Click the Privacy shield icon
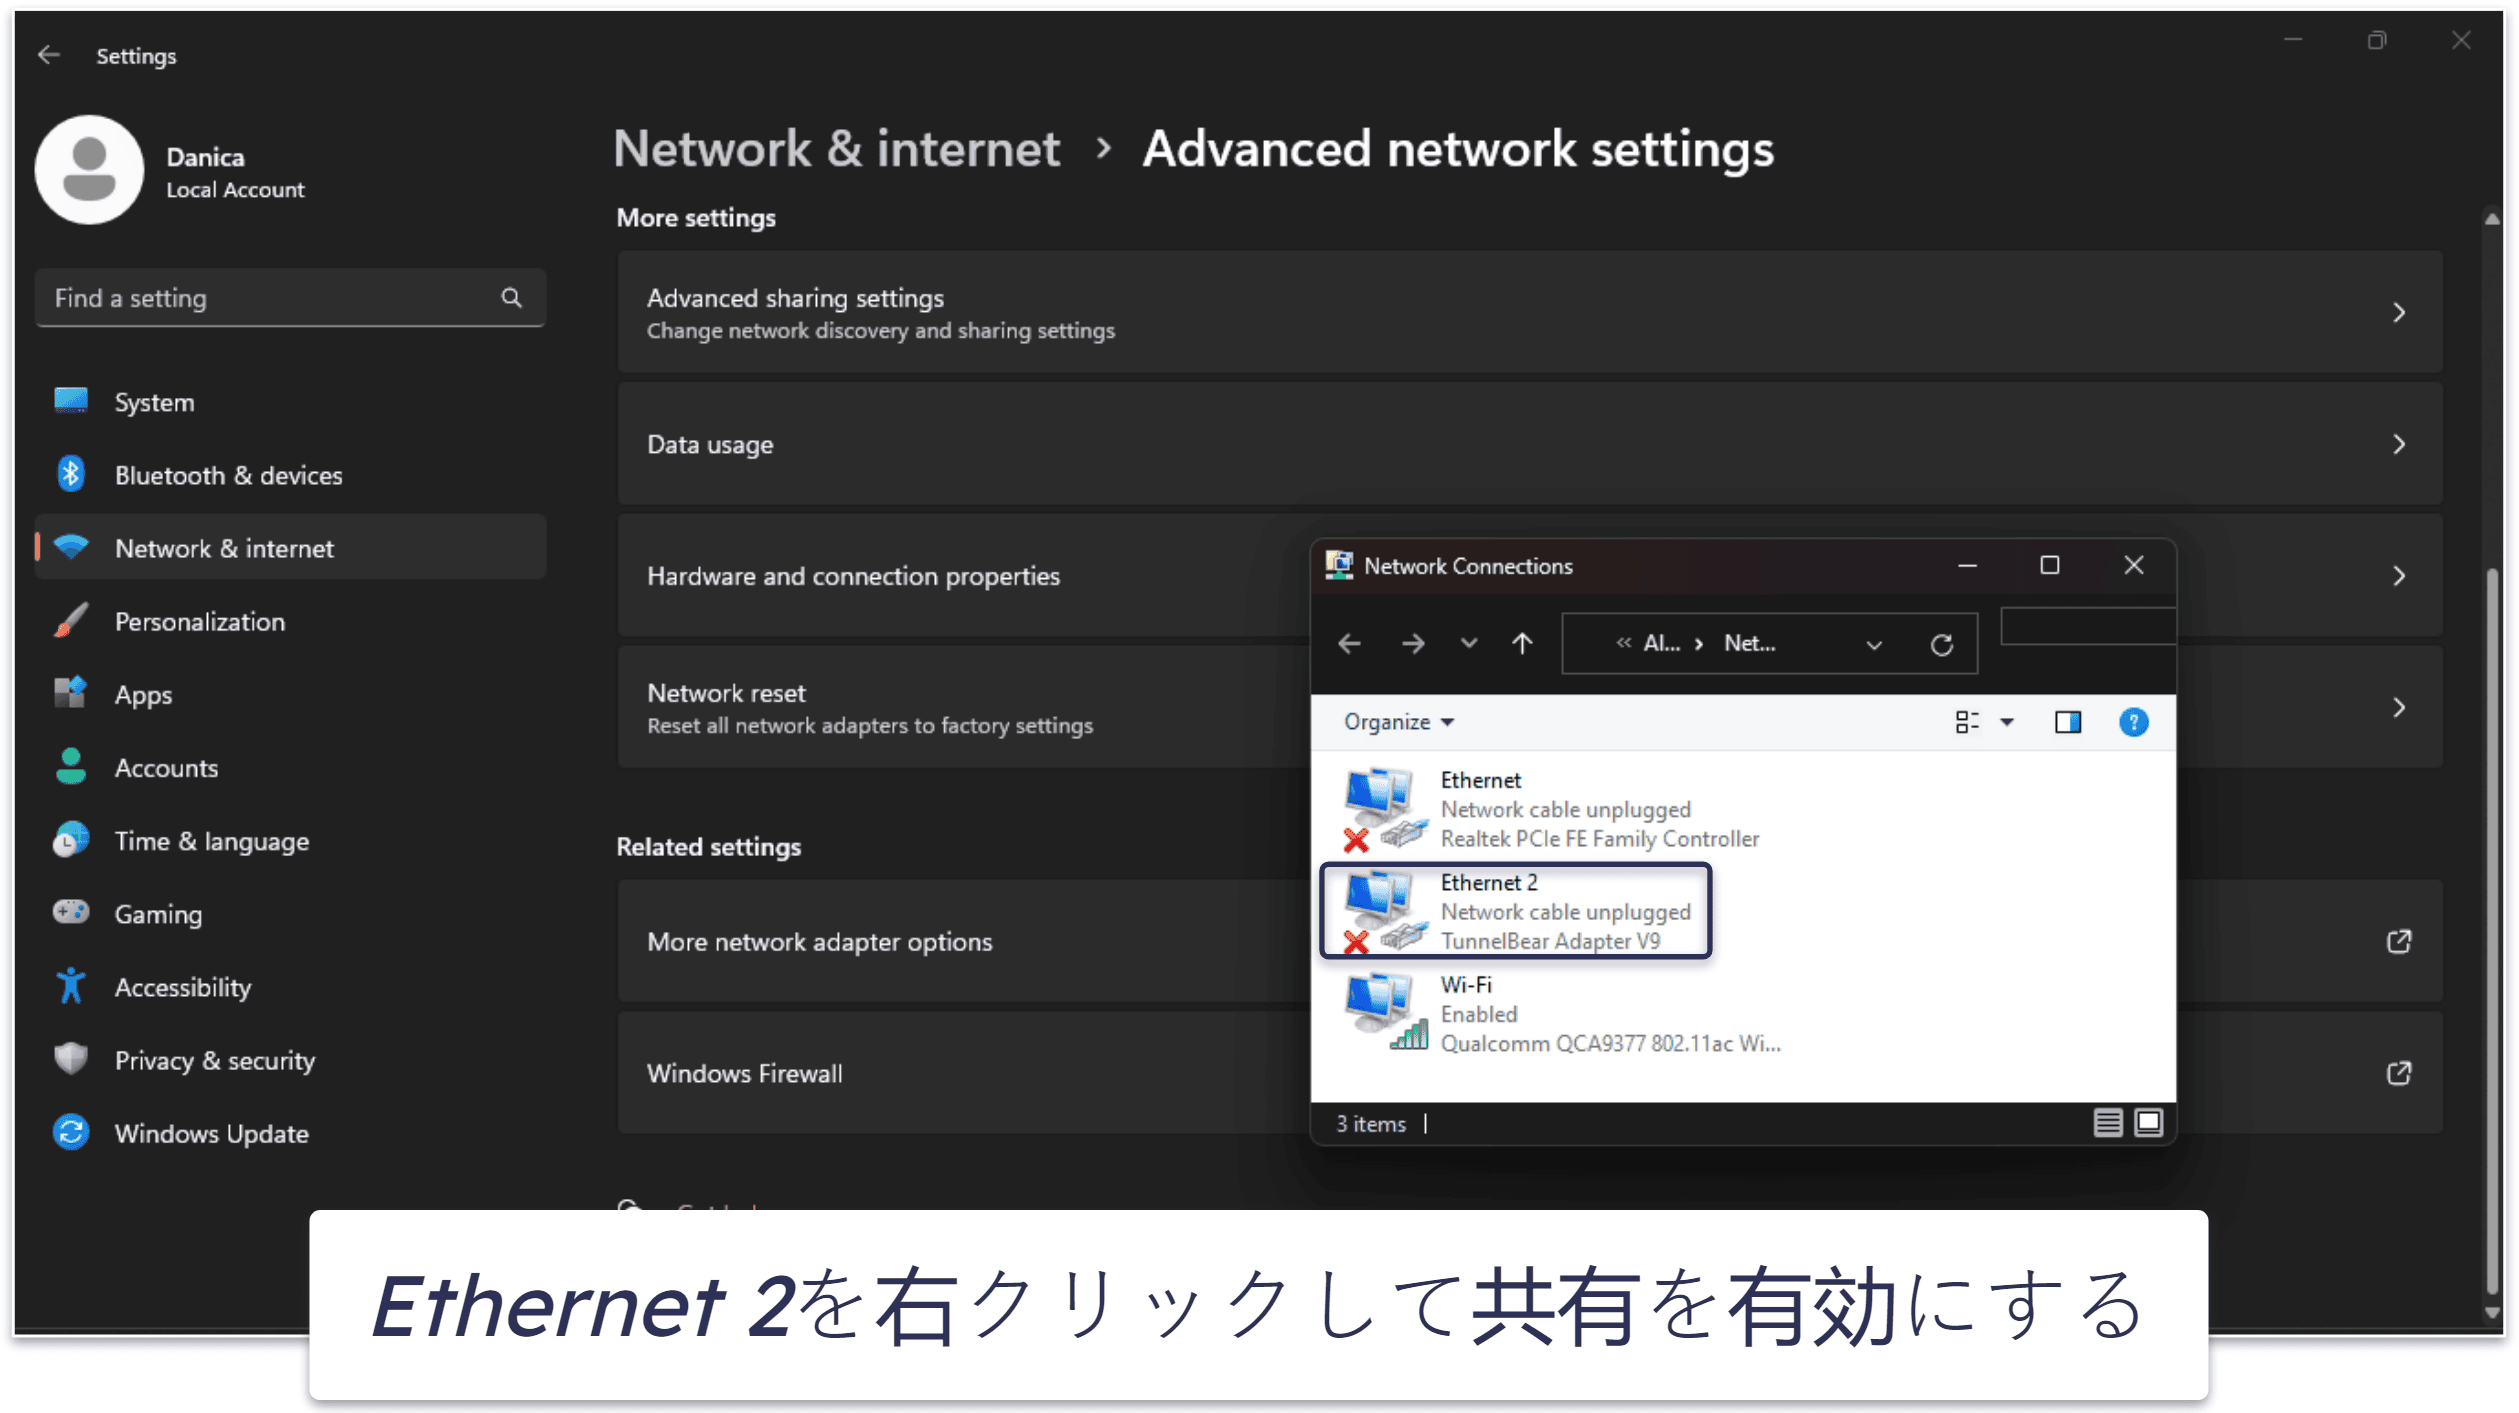Screen dimensions: 2519x1413 (x=71, y=1058)
